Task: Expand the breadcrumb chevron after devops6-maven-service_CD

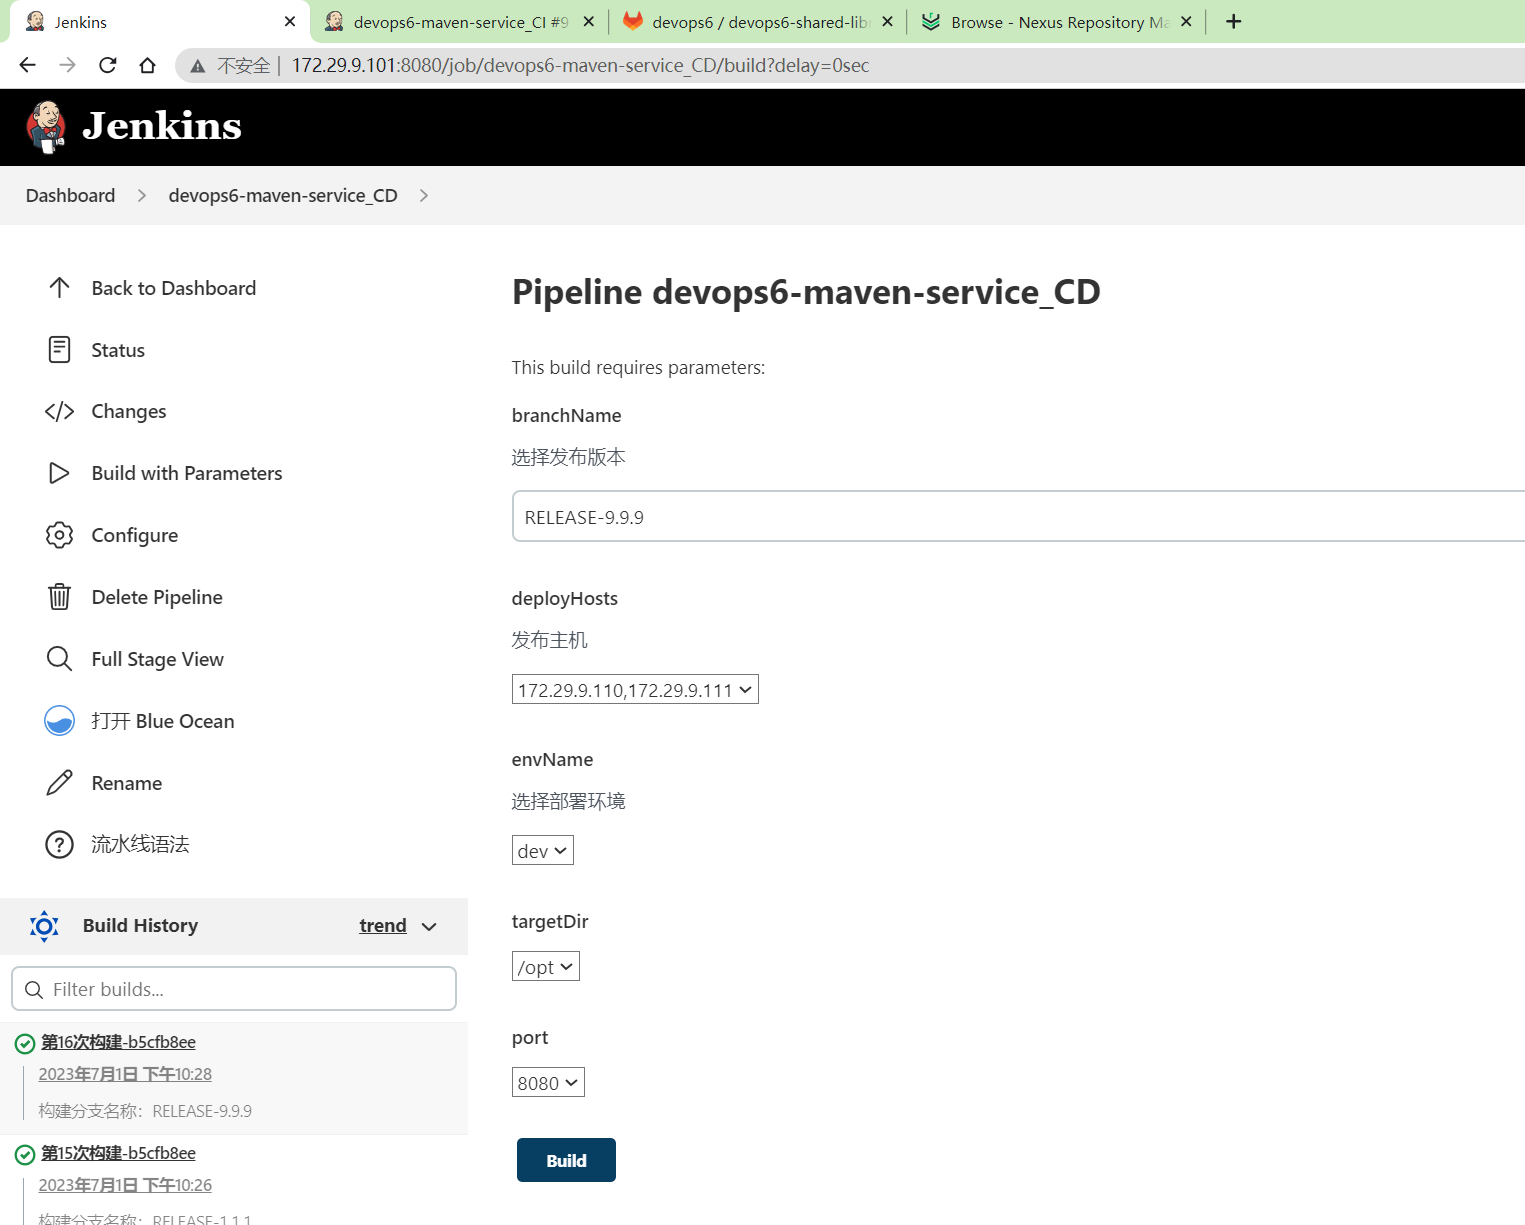Action: pyautogui.click(x=424, y=196)
